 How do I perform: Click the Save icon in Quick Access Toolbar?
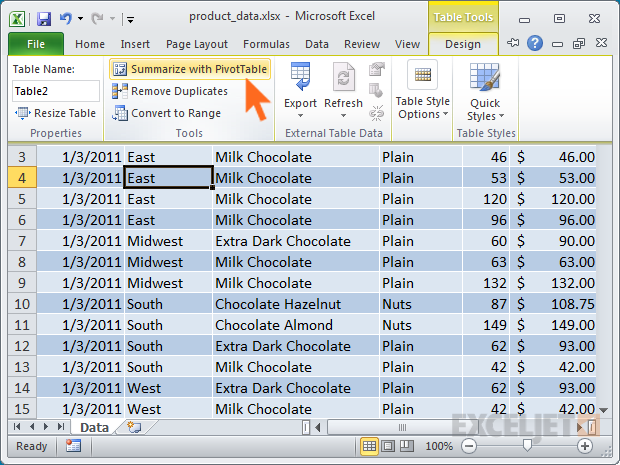(43, 18)
